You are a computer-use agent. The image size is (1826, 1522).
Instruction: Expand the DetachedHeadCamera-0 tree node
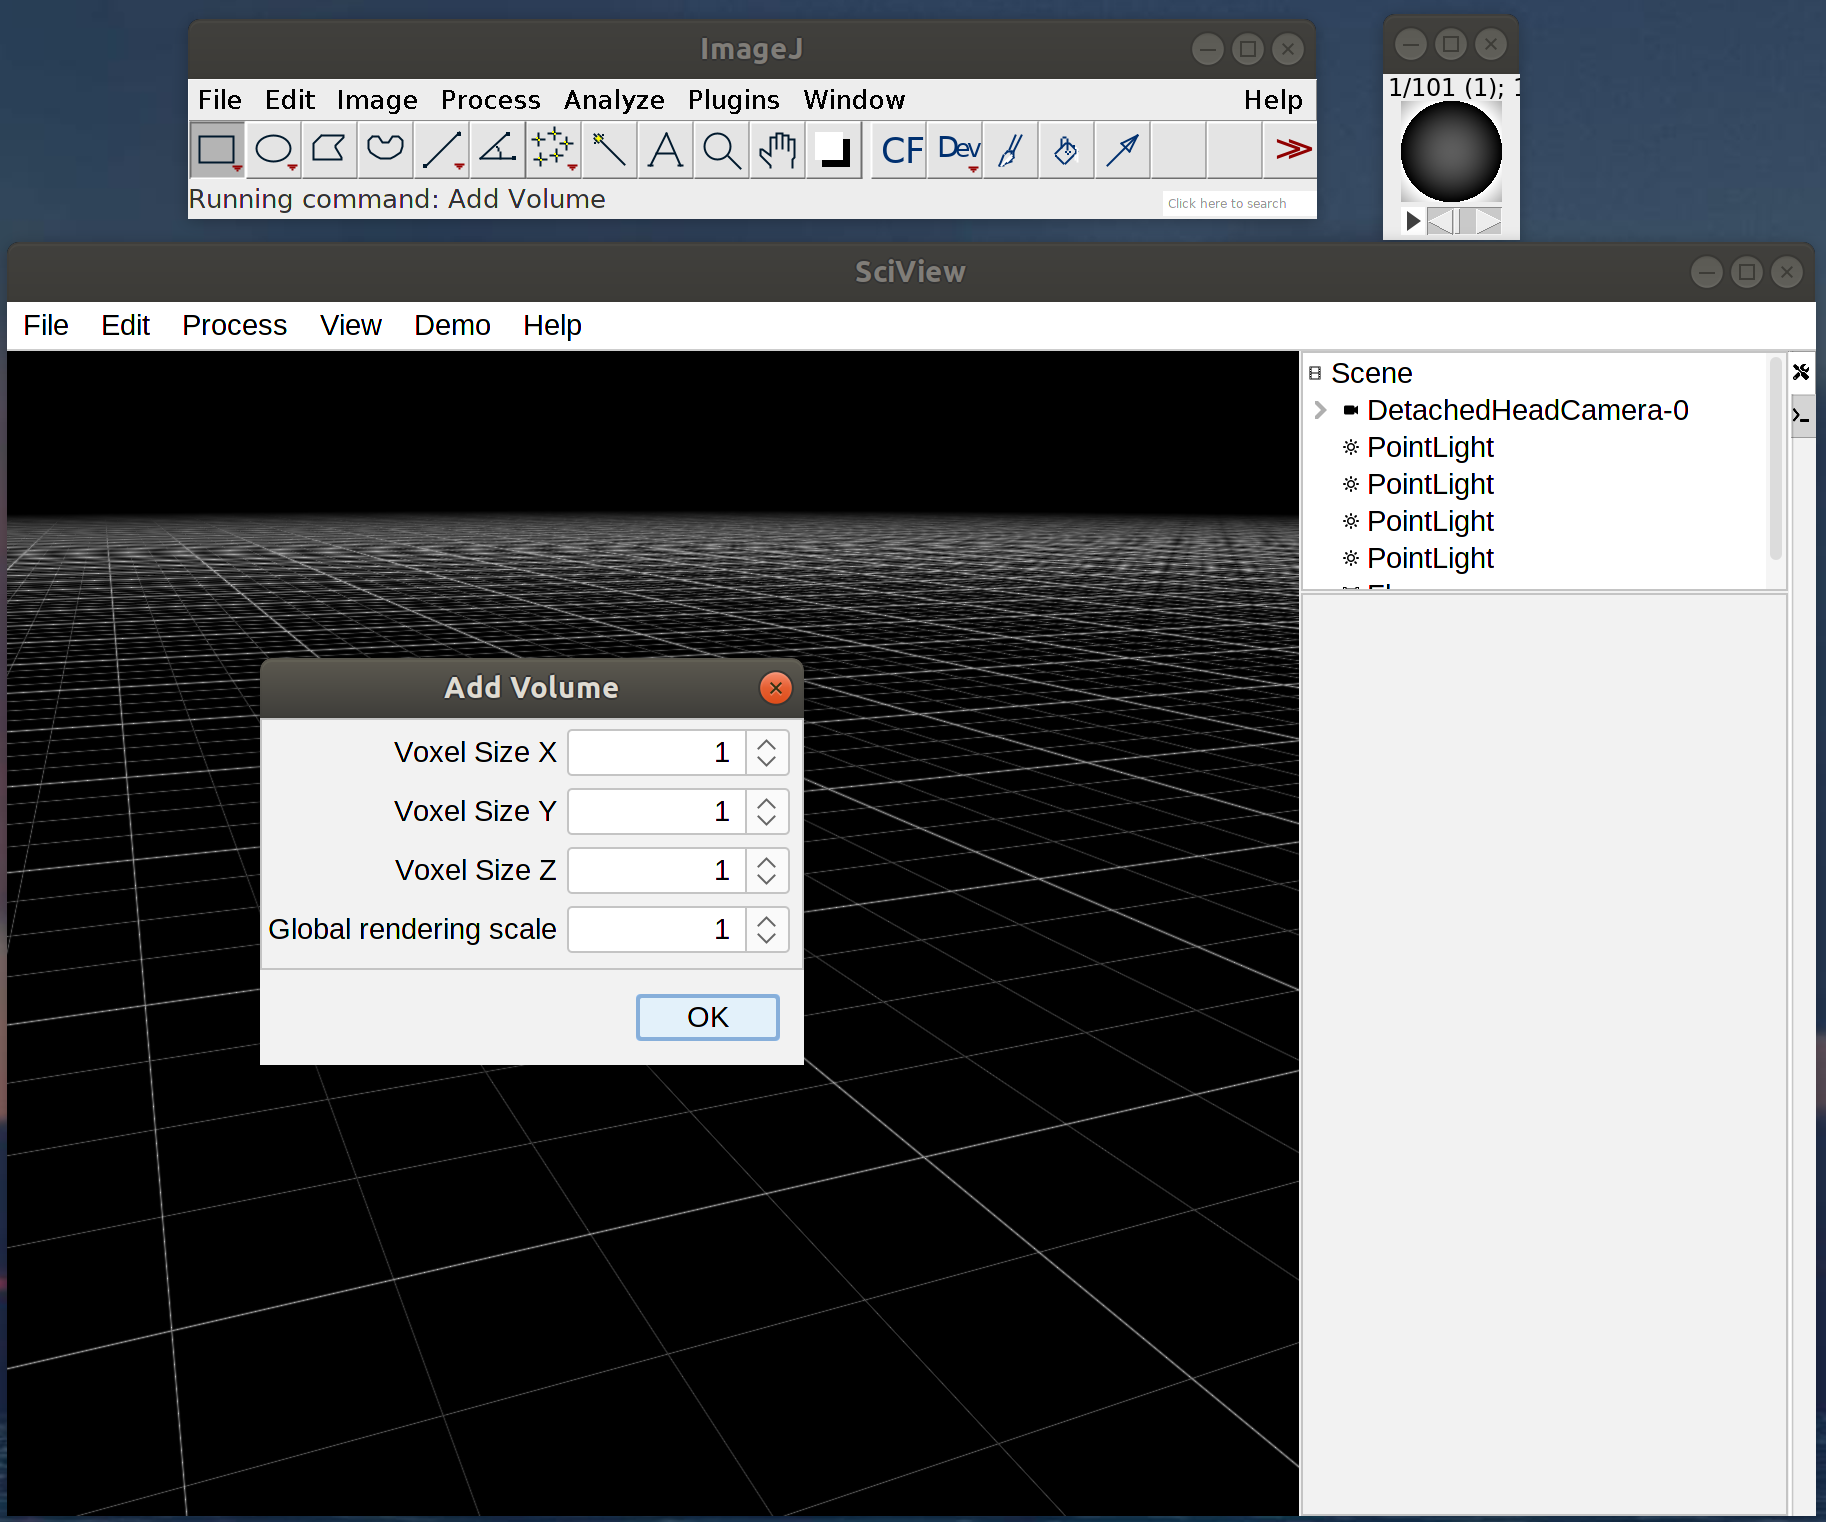click(x=1321, y=410)
